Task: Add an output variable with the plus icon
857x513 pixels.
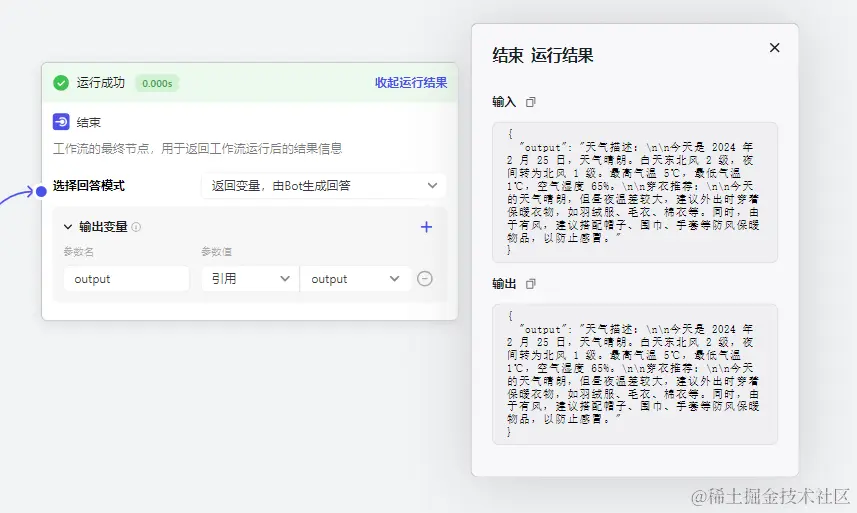Action: [x=426, y=227]
